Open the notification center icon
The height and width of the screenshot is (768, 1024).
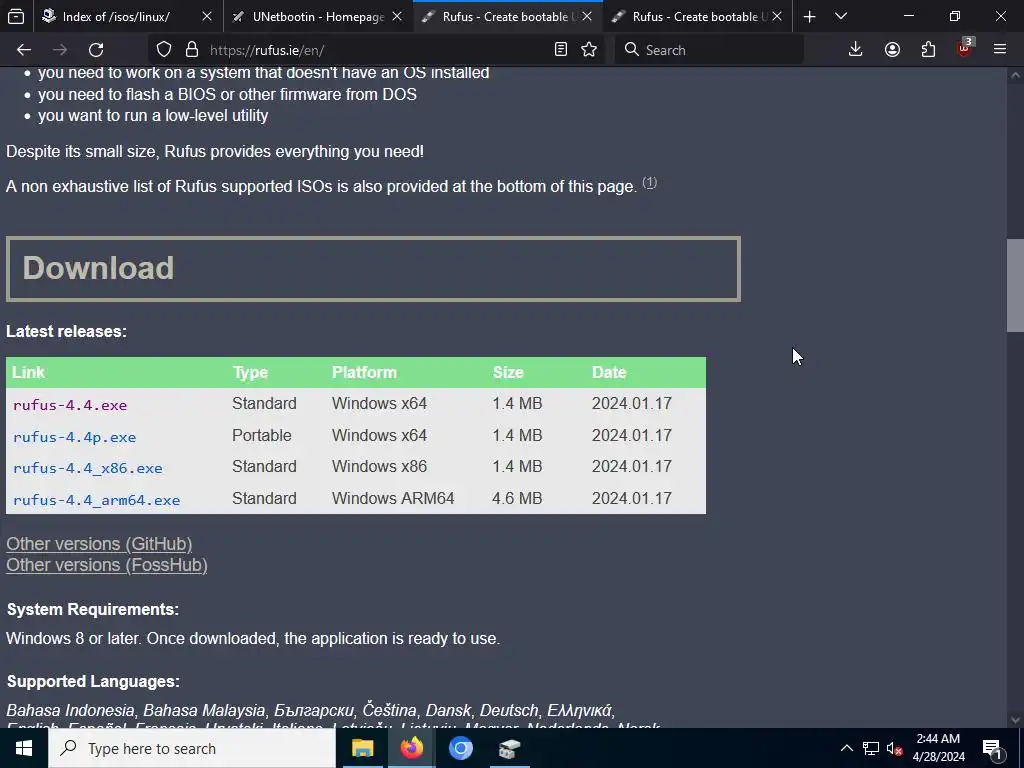[x=993, y=748]
